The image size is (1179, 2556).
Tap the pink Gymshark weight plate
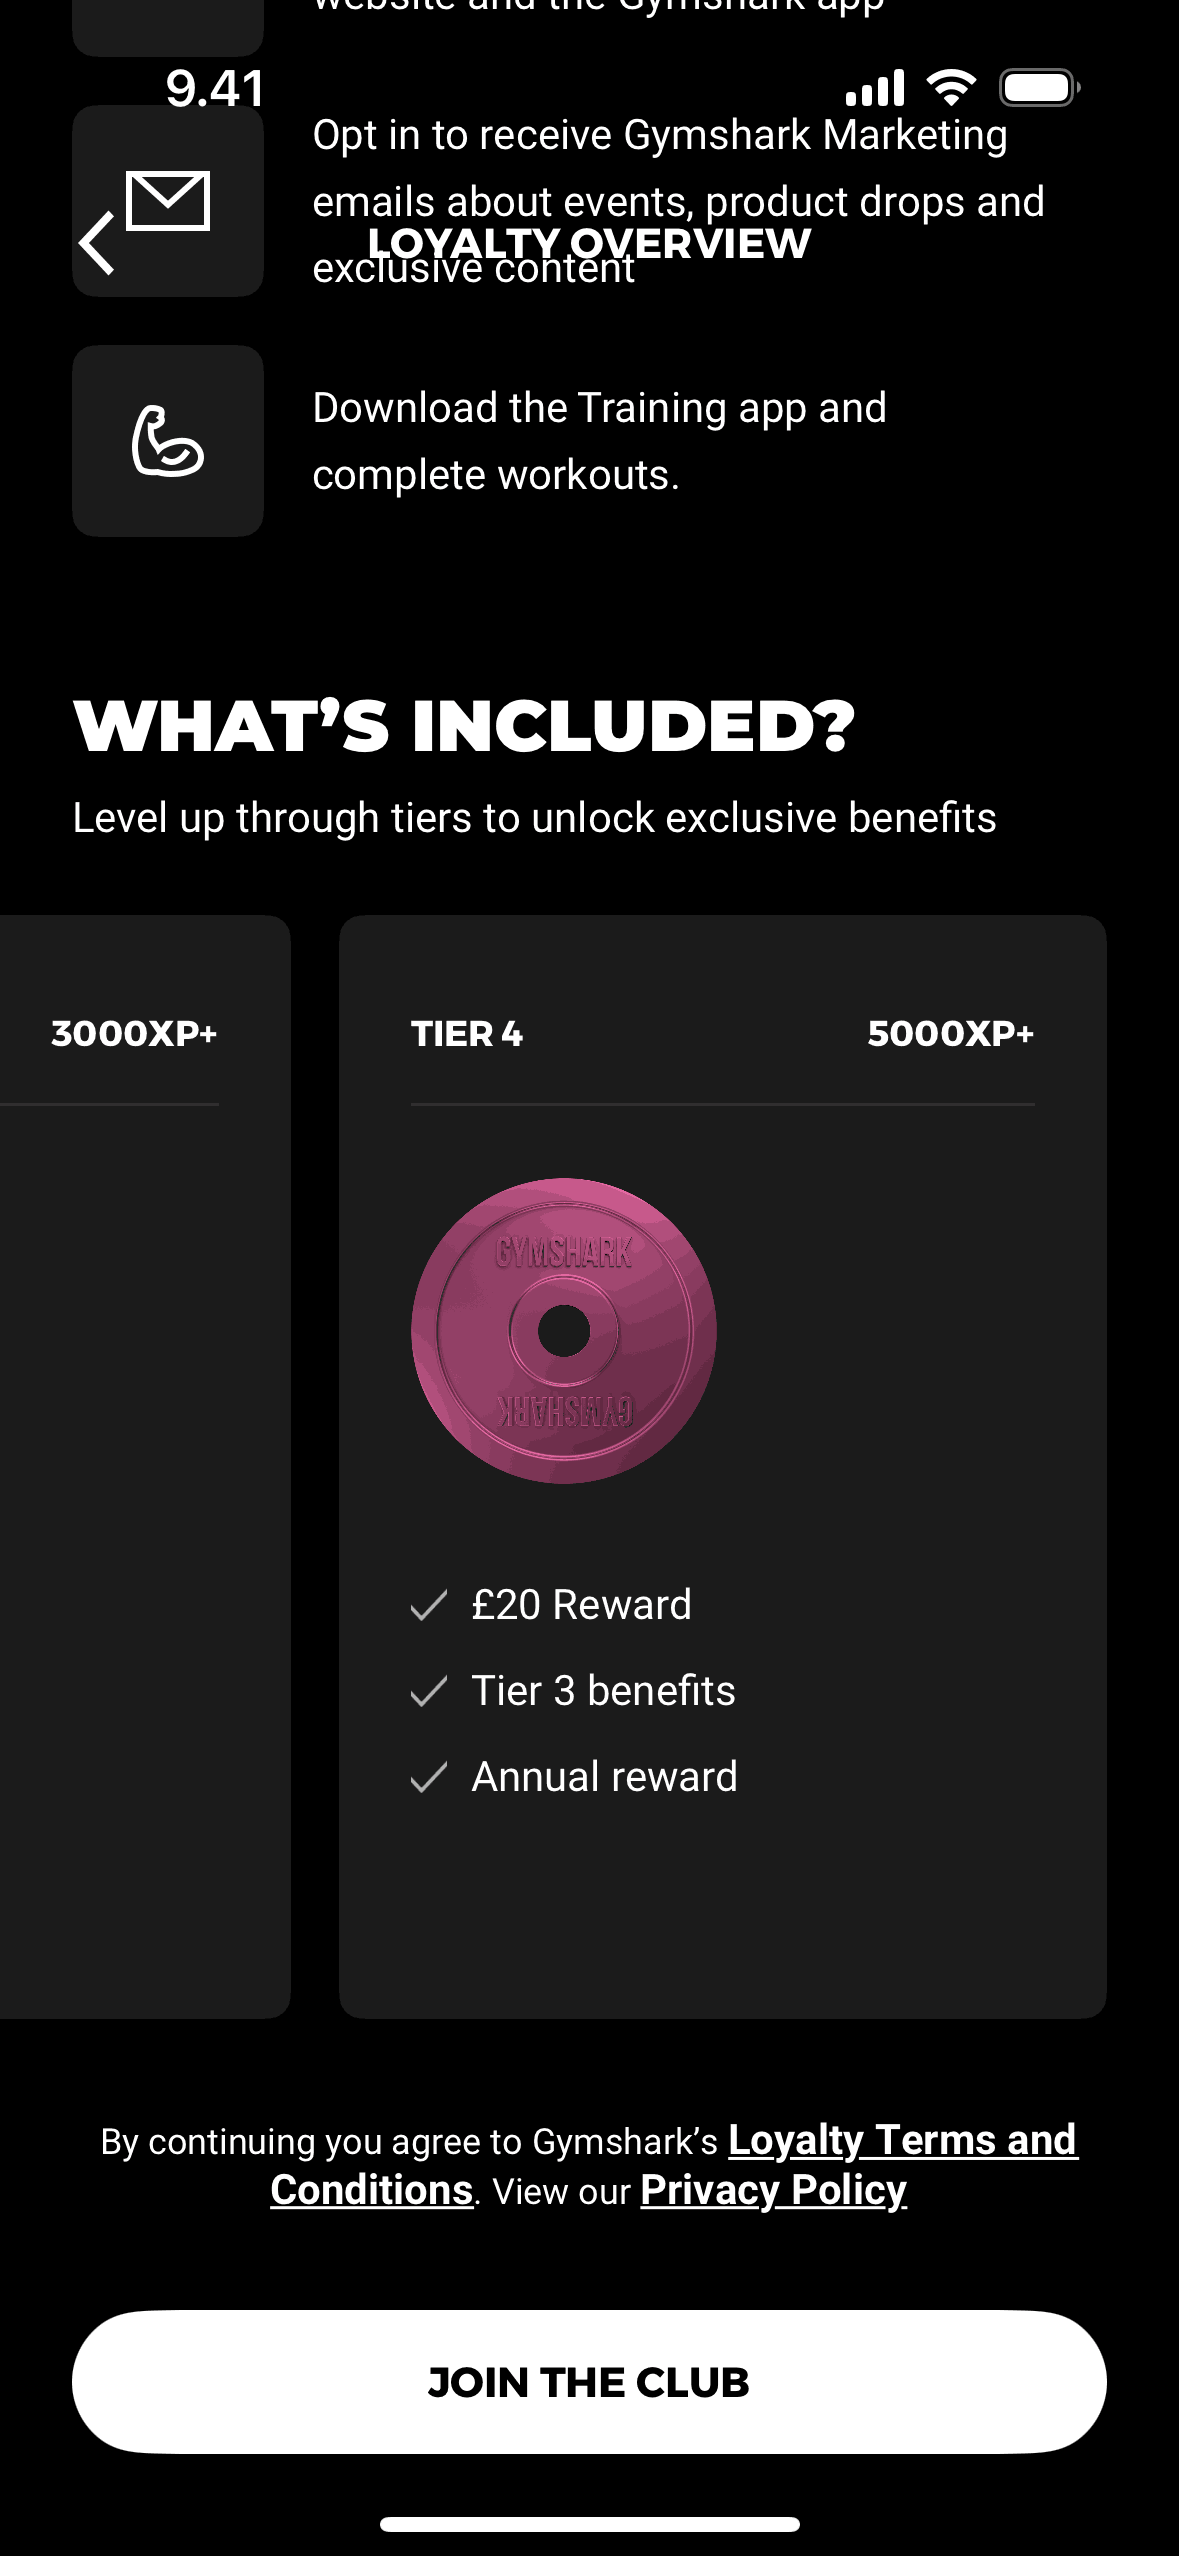click(563, 1331)
